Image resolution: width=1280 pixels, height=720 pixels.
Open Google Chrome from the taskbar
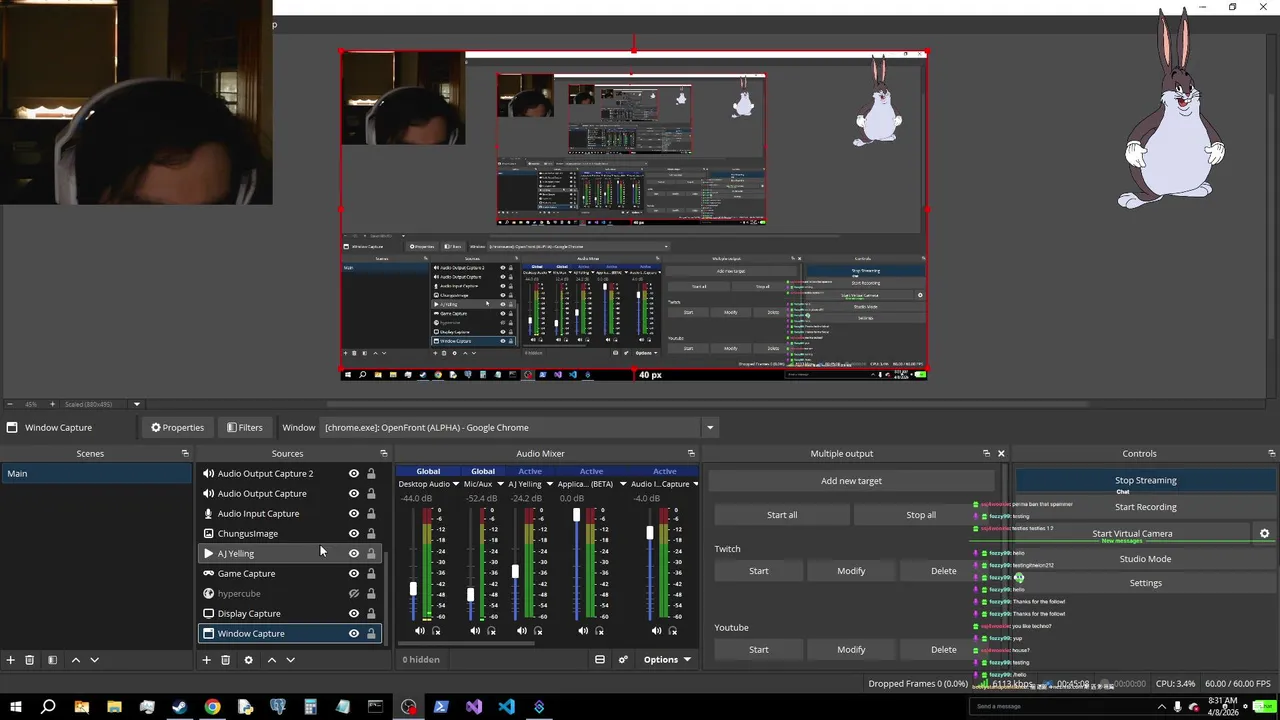point(212,707)
